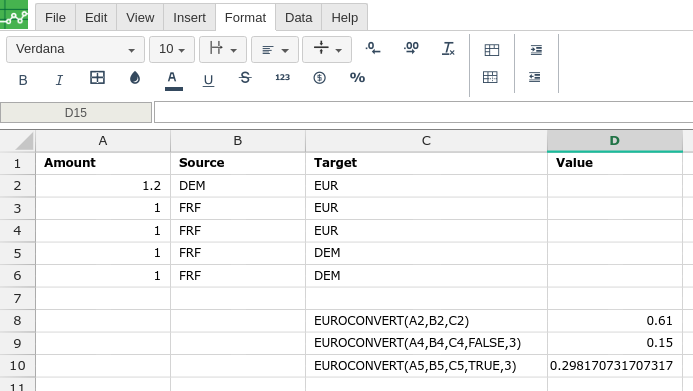
Task: Open the Verdana font dropdown
Action: (x=75, y=49)
